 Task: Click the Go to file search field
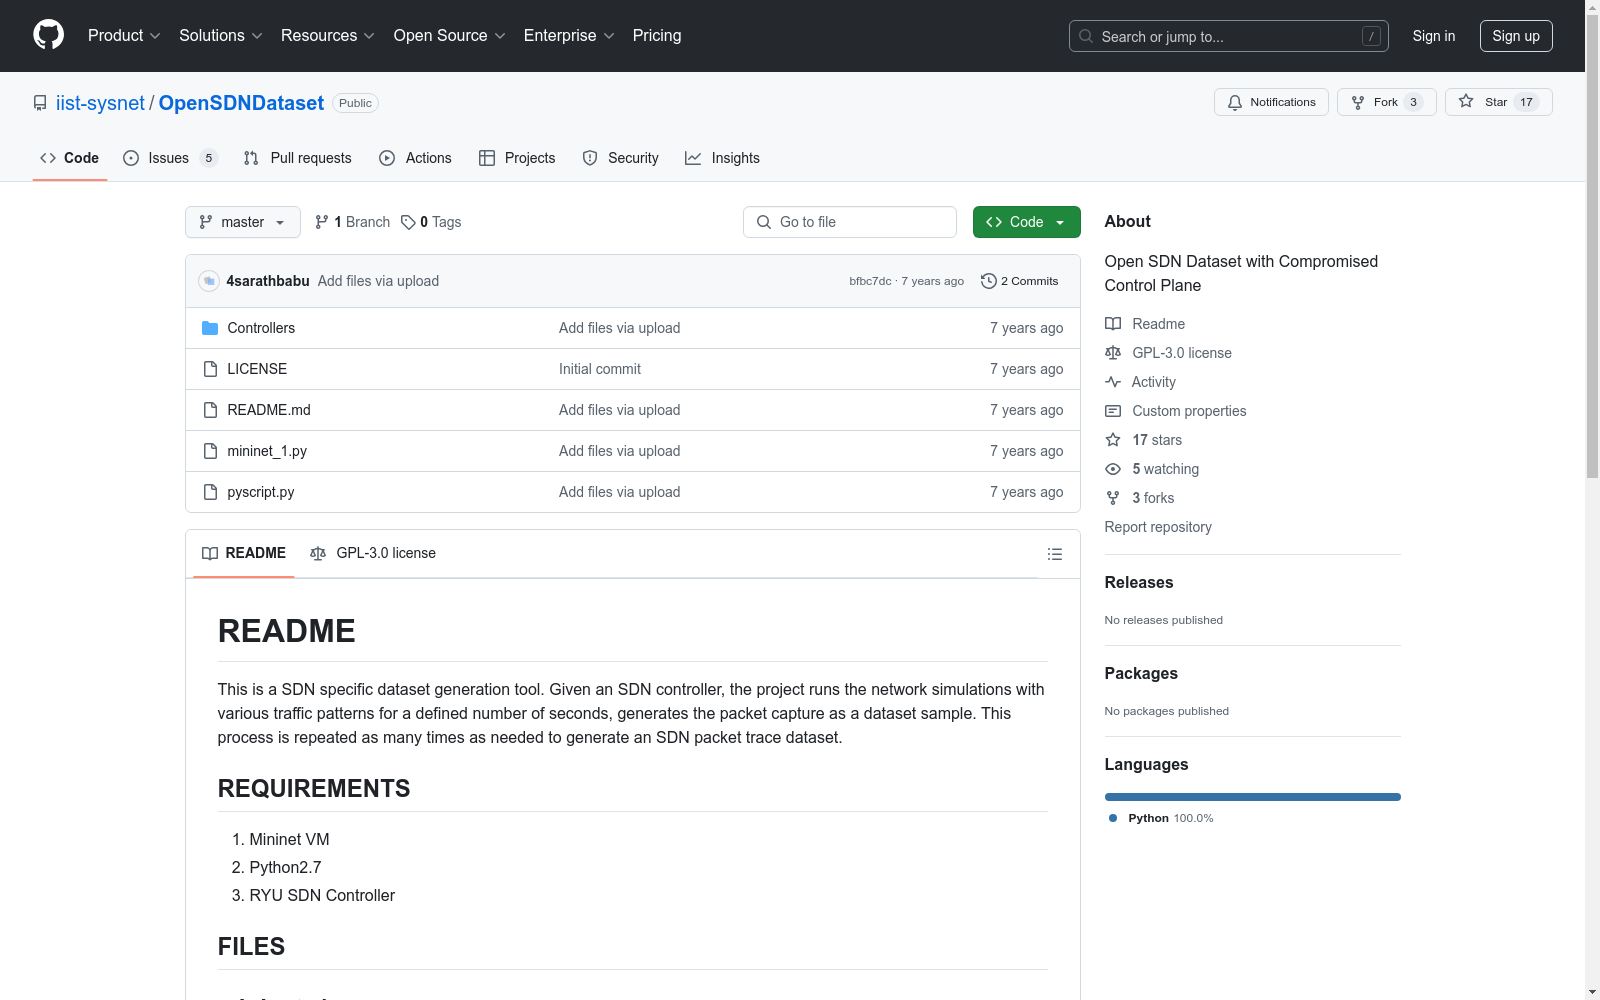[x=850, y=222]
